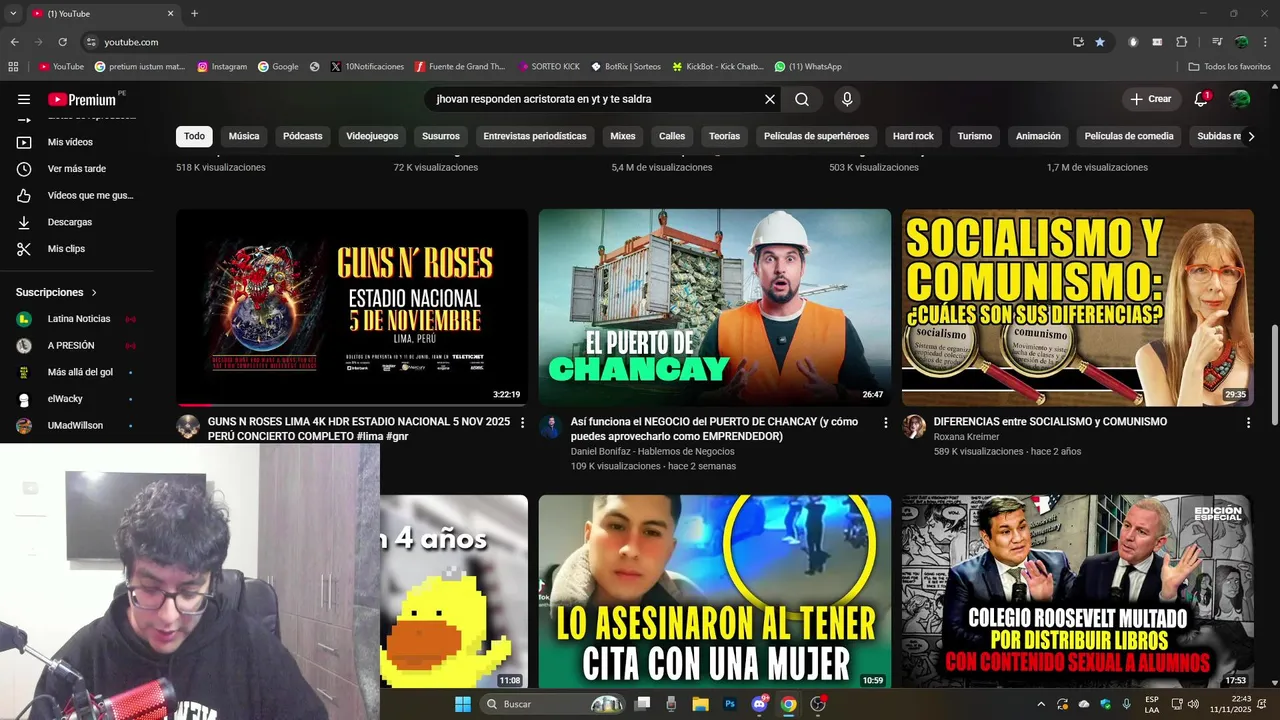Open the Instagram bookmark
Viewport: 1280px width, 720px height.
[222, 67]
